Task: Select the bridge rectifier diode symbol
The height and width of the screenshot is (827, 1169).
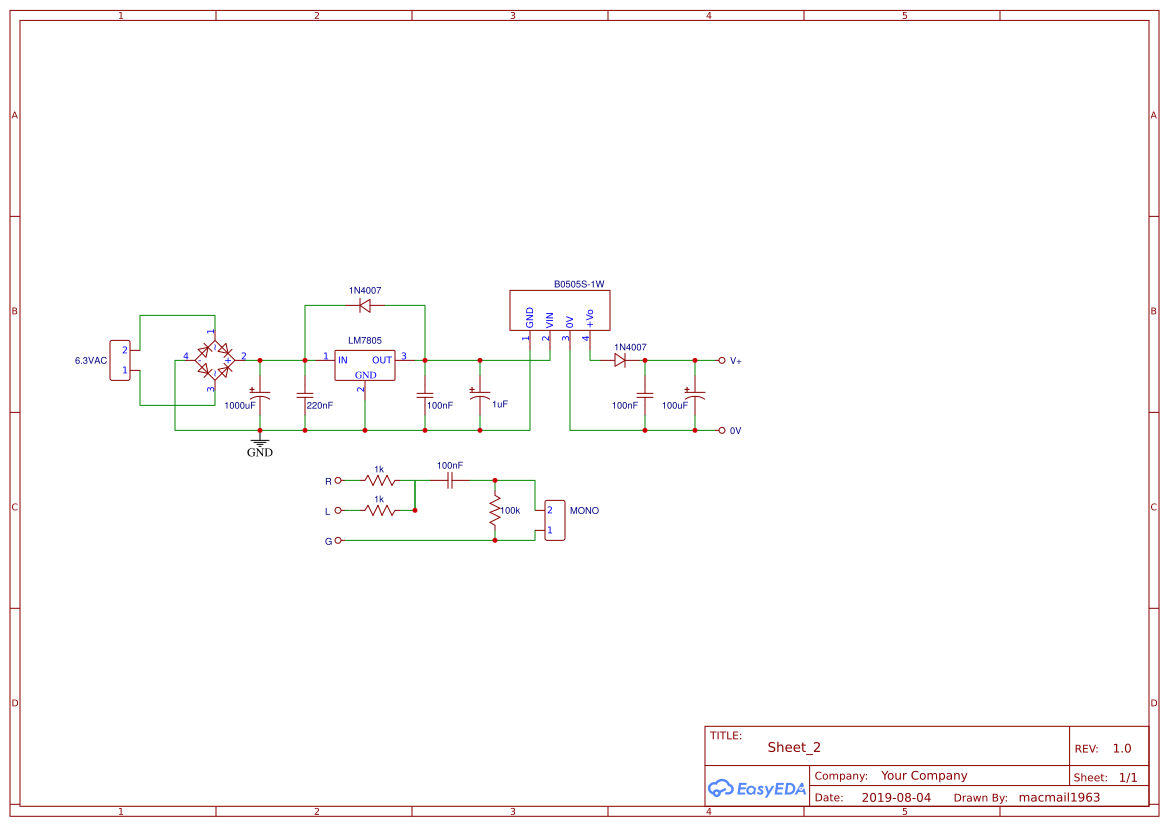Action: click(x=215, y=360)
